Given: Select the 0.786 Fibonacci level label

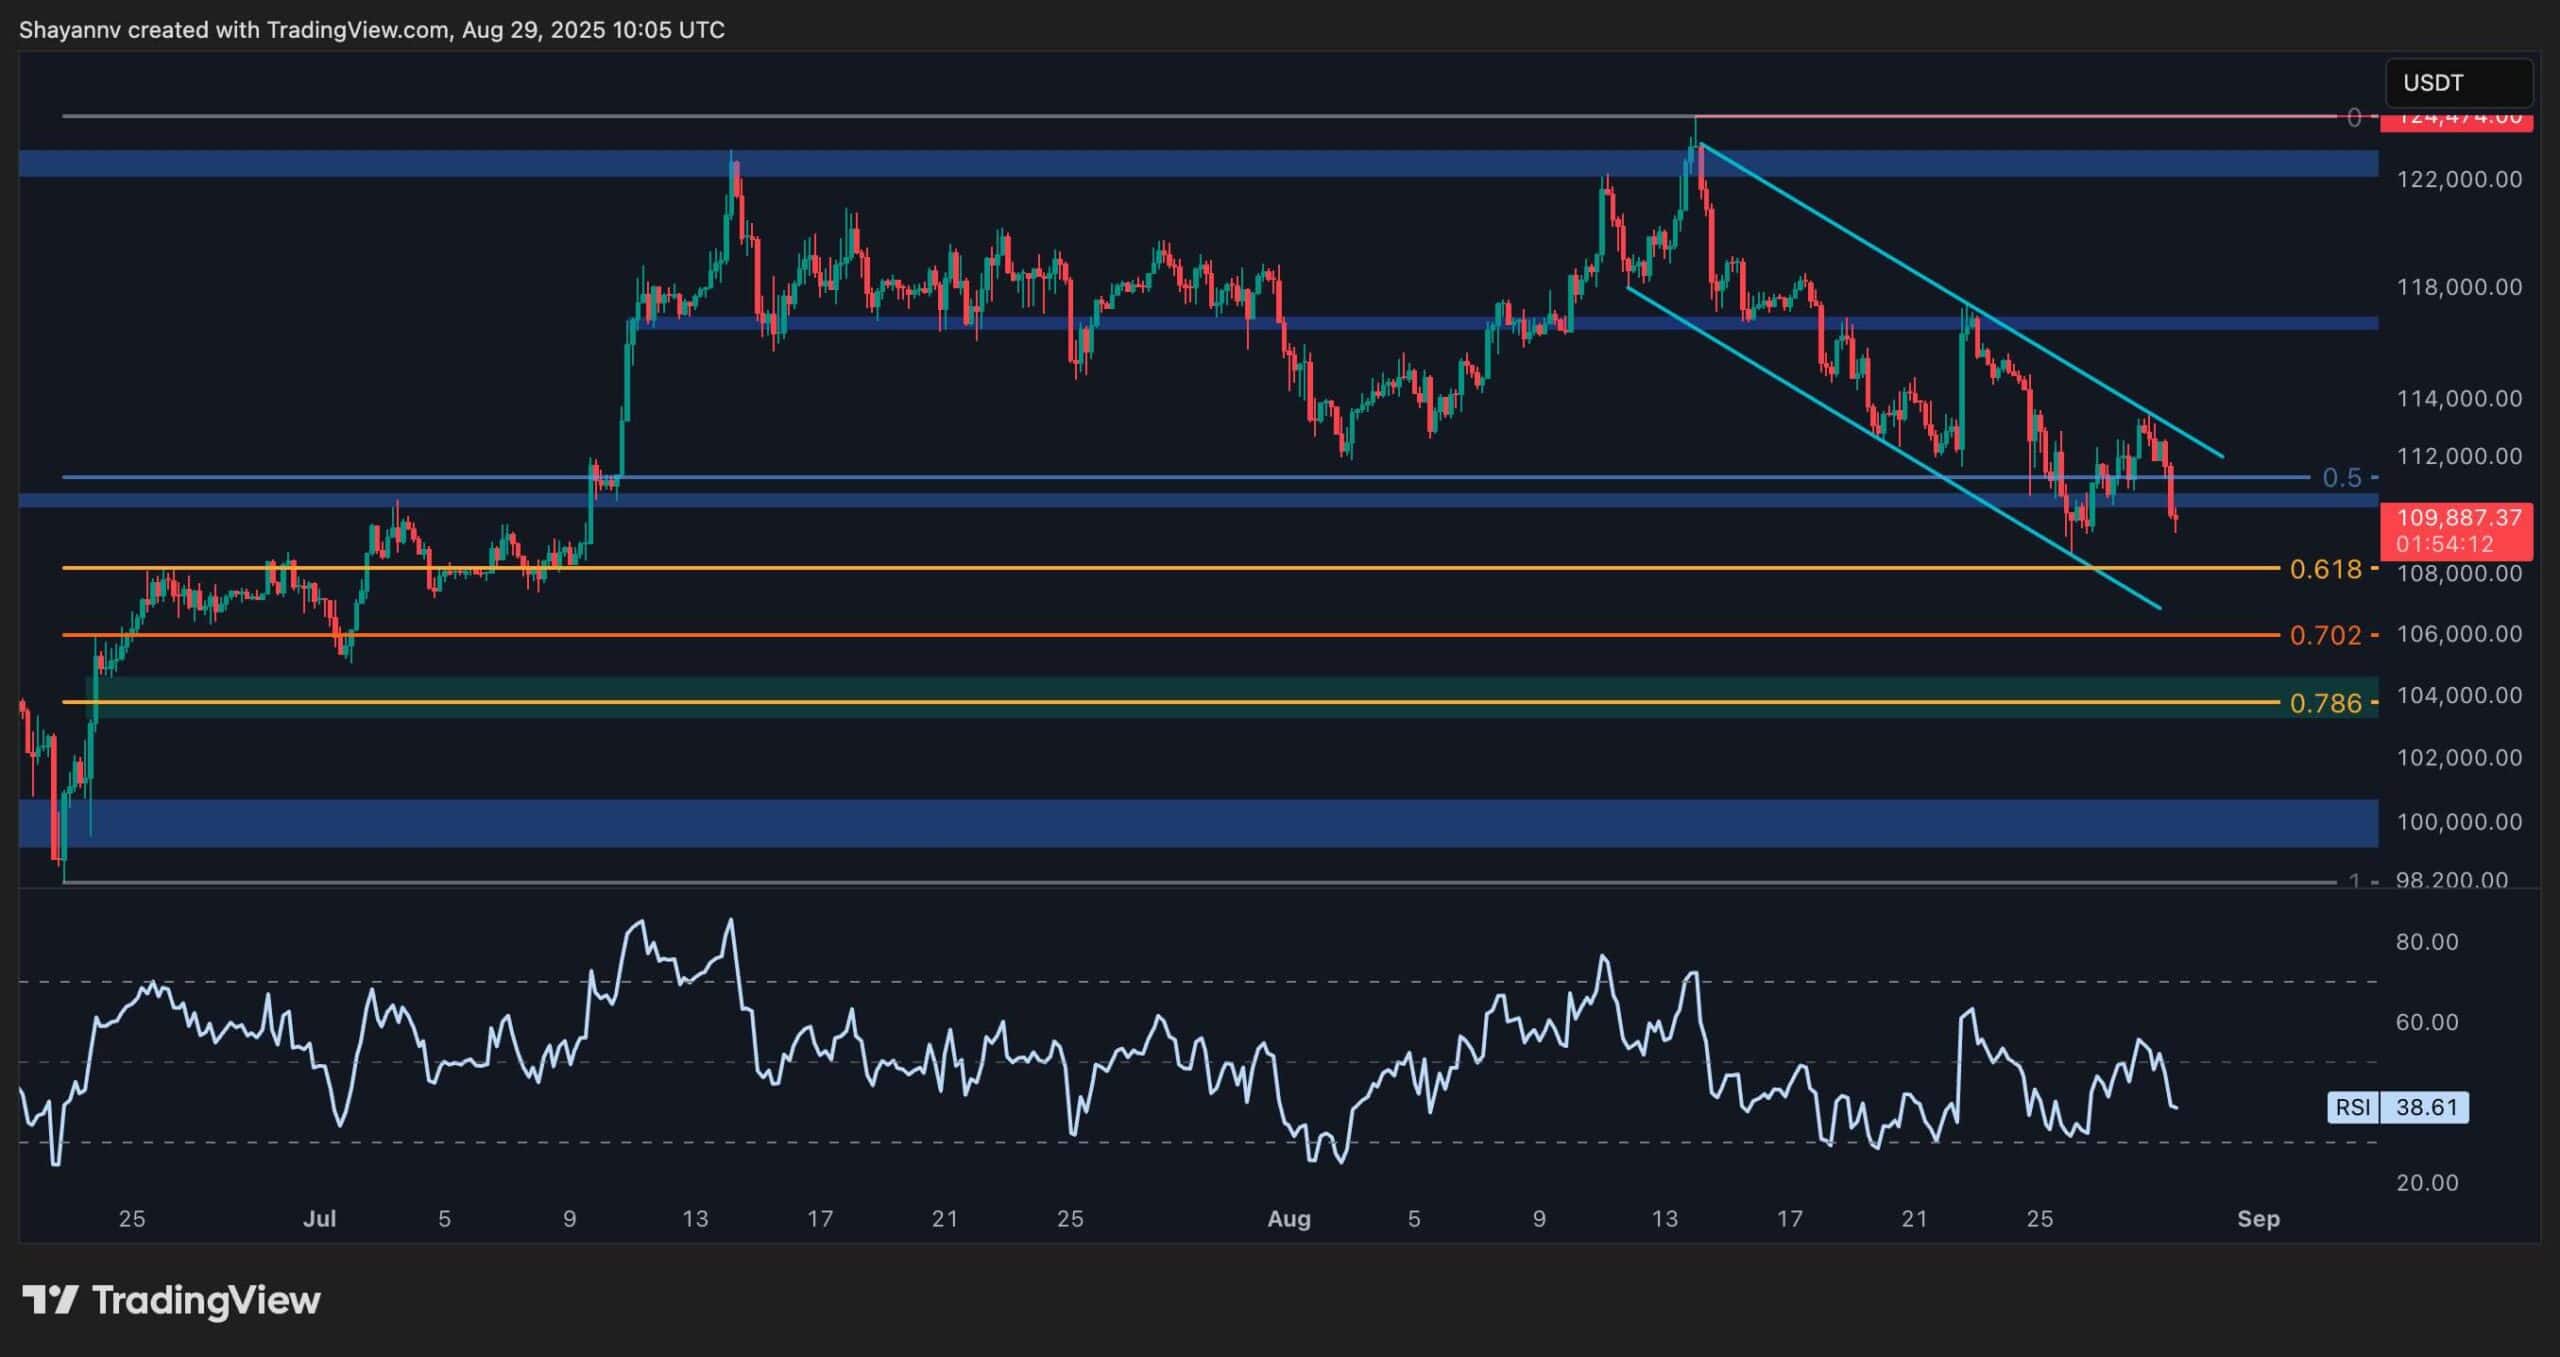Looking at the screenshot, I should (x=2325, y=703).
